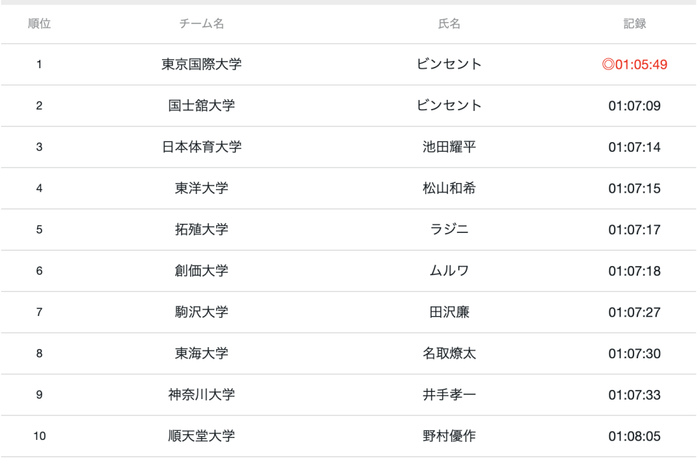Select team name 創価大学
The height and width of the screenshot is (462, 700).
coord(201,271)
